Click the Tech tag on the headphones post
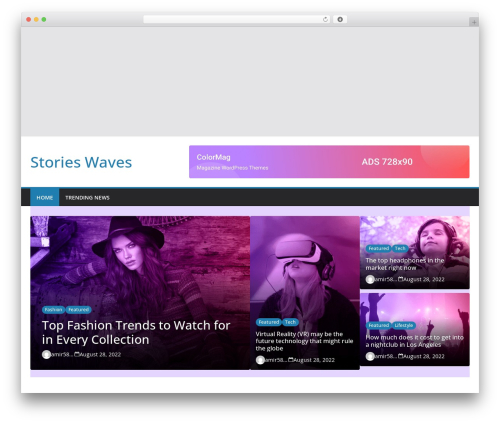Image resolution: width=500 pixels, height=423 pixels. (x=400, y=248)
